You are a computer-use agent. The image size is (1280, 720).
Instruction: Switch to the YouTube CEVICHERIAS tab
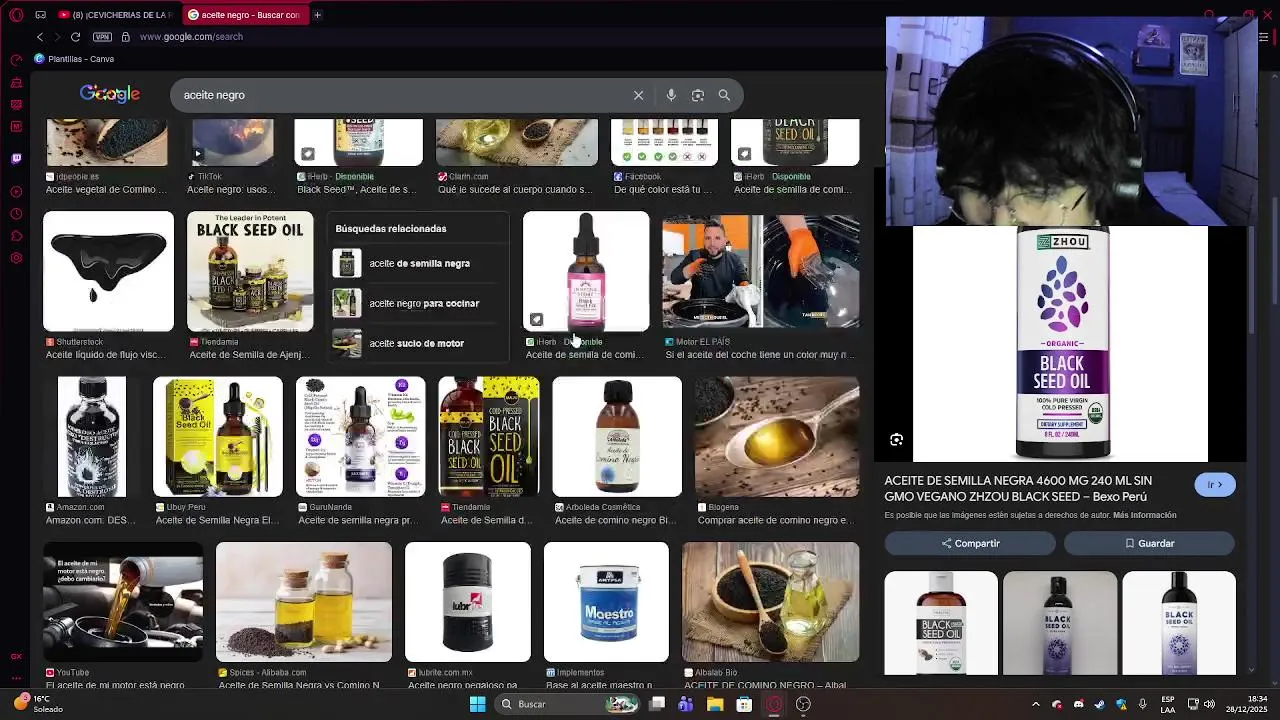coord(116,15)
